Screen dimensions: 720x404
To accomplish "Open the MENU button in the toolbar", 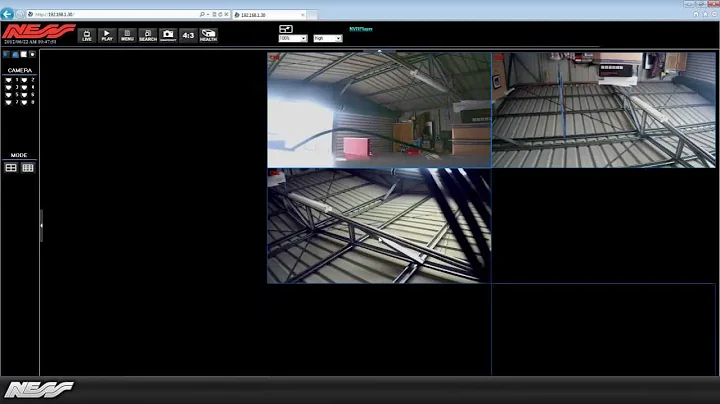I will point(127,35).
